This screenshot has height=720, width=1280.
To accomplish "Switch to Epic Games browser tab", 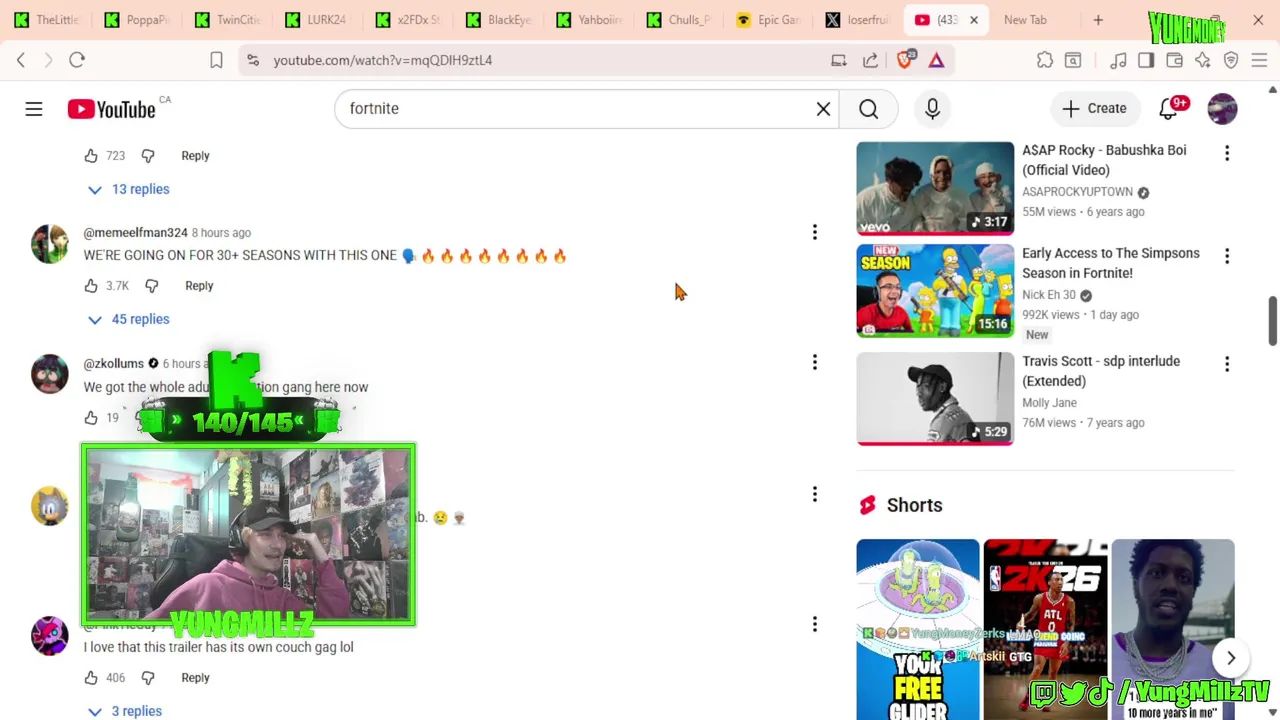I will (768, 20).
